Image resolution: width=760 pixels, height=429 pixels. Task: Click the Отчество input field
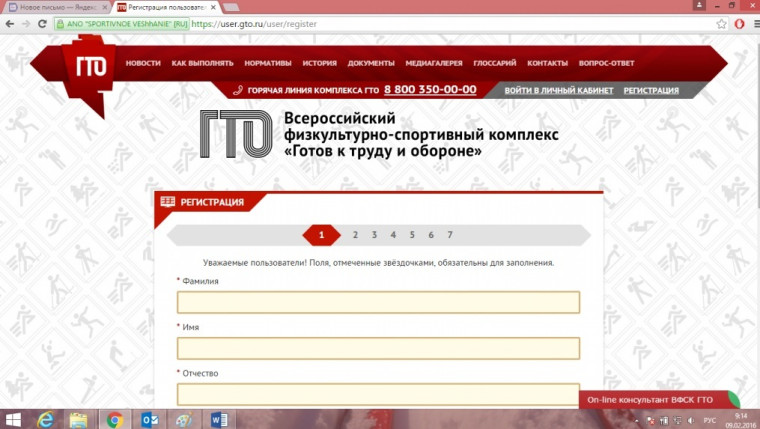(x=378, y=394)
